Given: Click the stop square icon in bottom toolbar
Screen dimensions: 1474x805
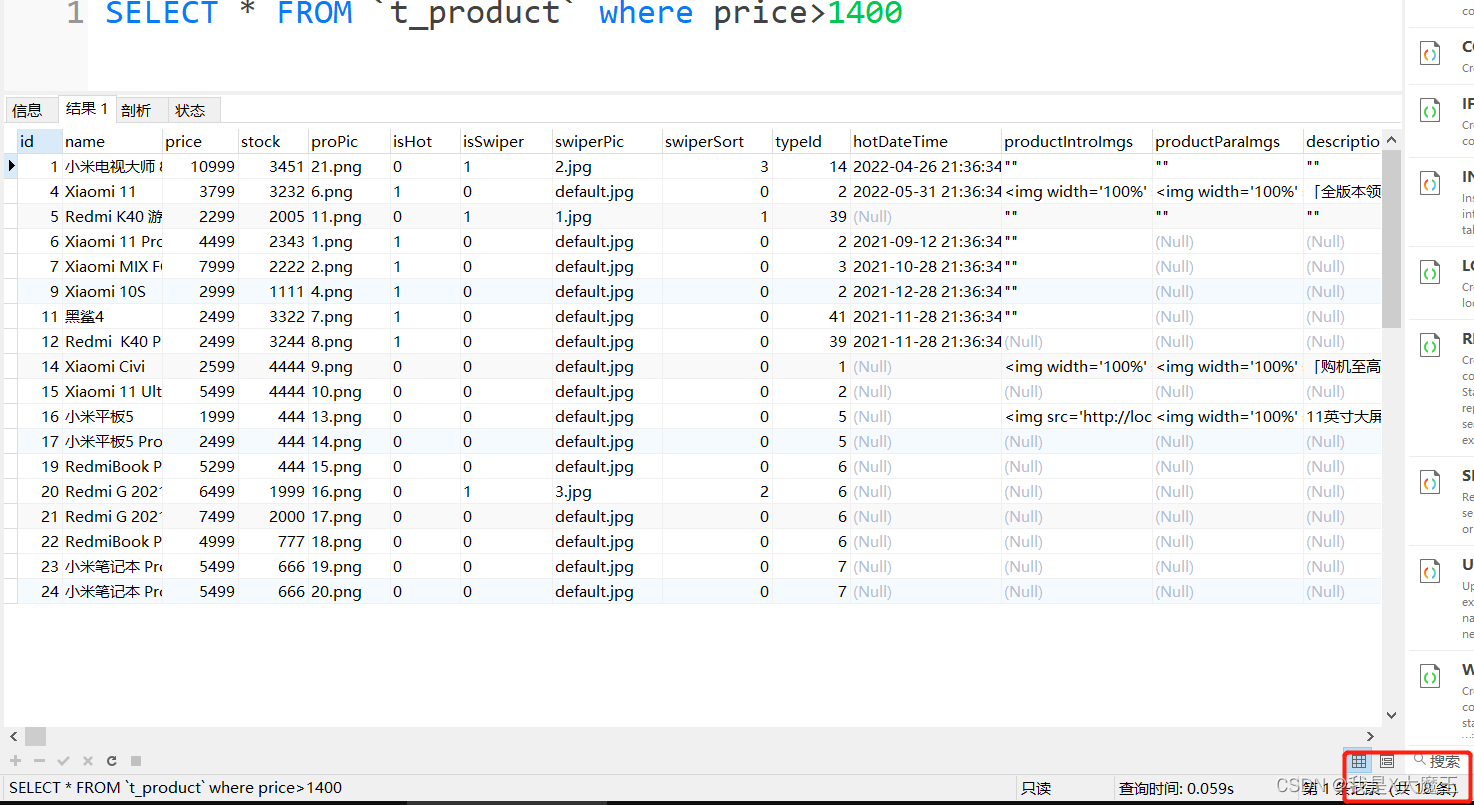Looking at the screenshot, I should (136, 761).
